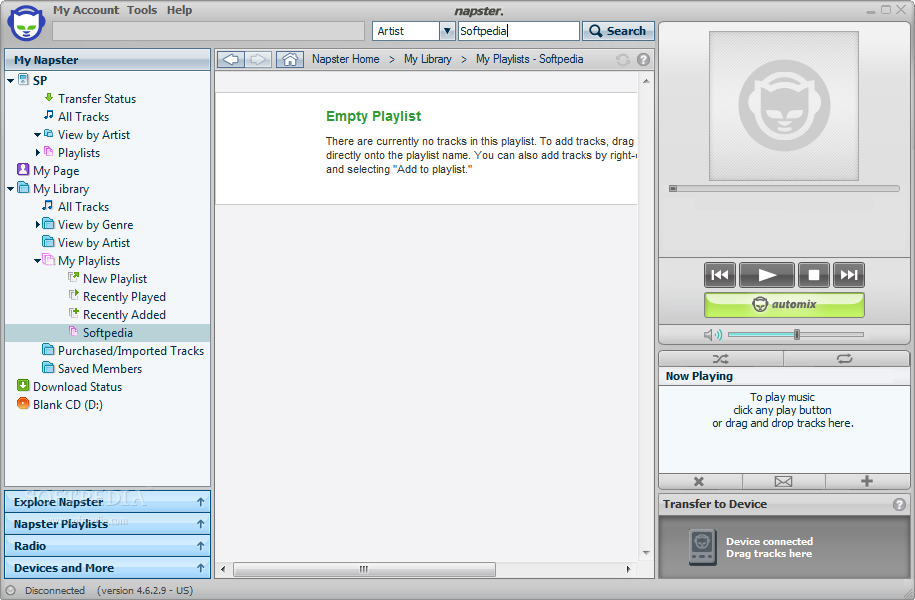915x600 pixels.
Task: Expand the Explore Napster panel
Action: tap(107, 502)
